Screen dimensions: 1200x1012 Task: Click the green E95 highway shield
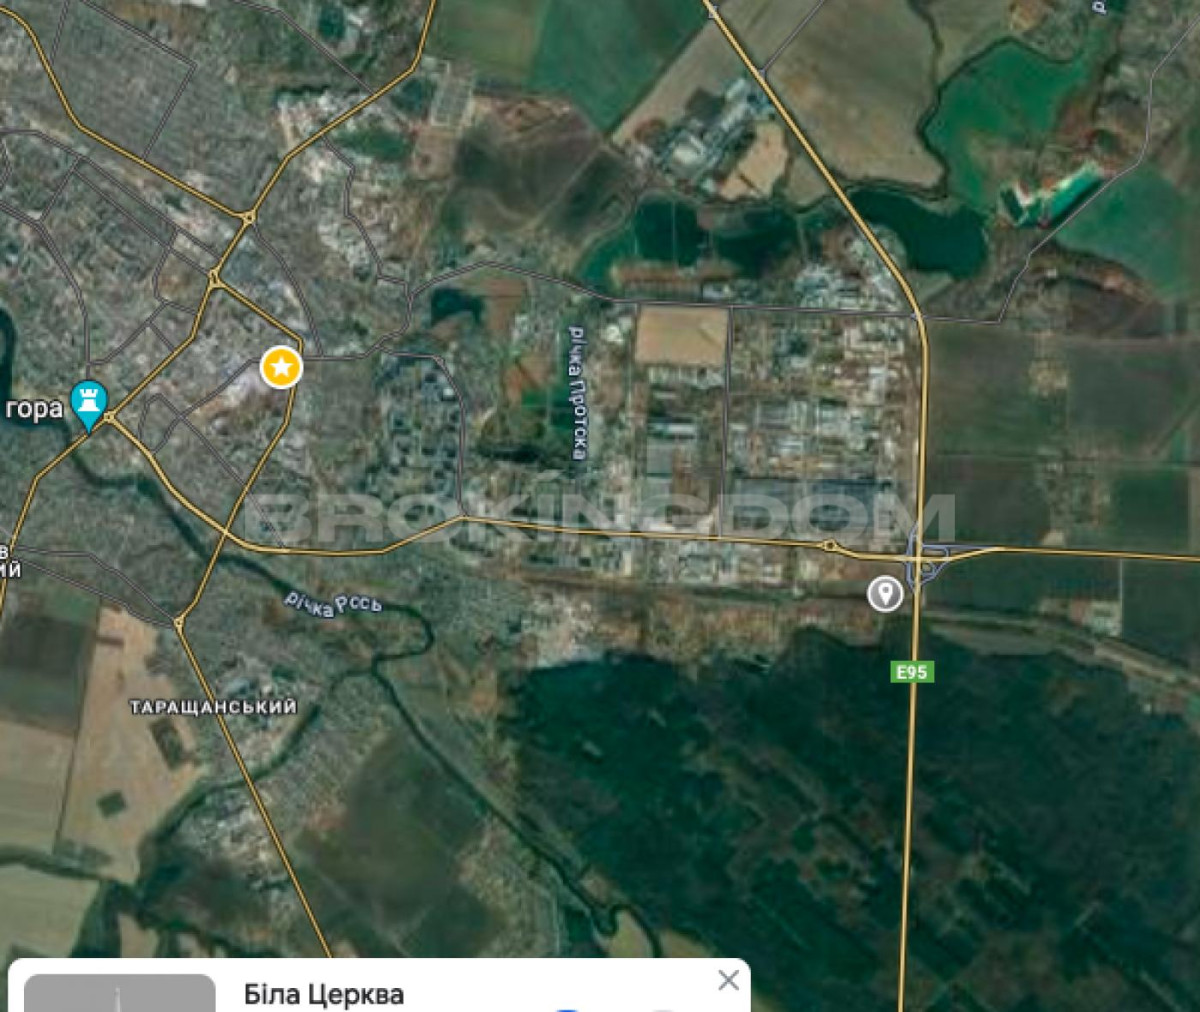coord(911,672)
